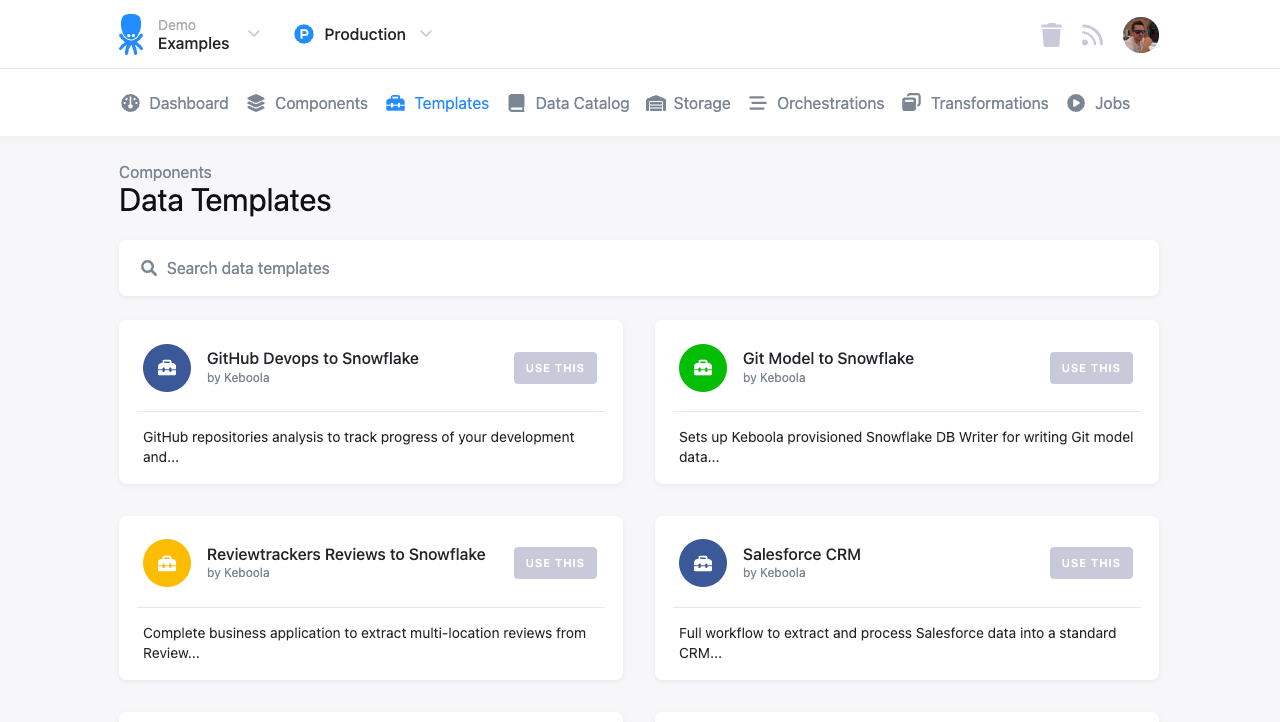Image resolution: width=1280 pixels, height=722 pixels.
Task: Click the green Git Model to Snowflake icon
Action: coord(703,368)
